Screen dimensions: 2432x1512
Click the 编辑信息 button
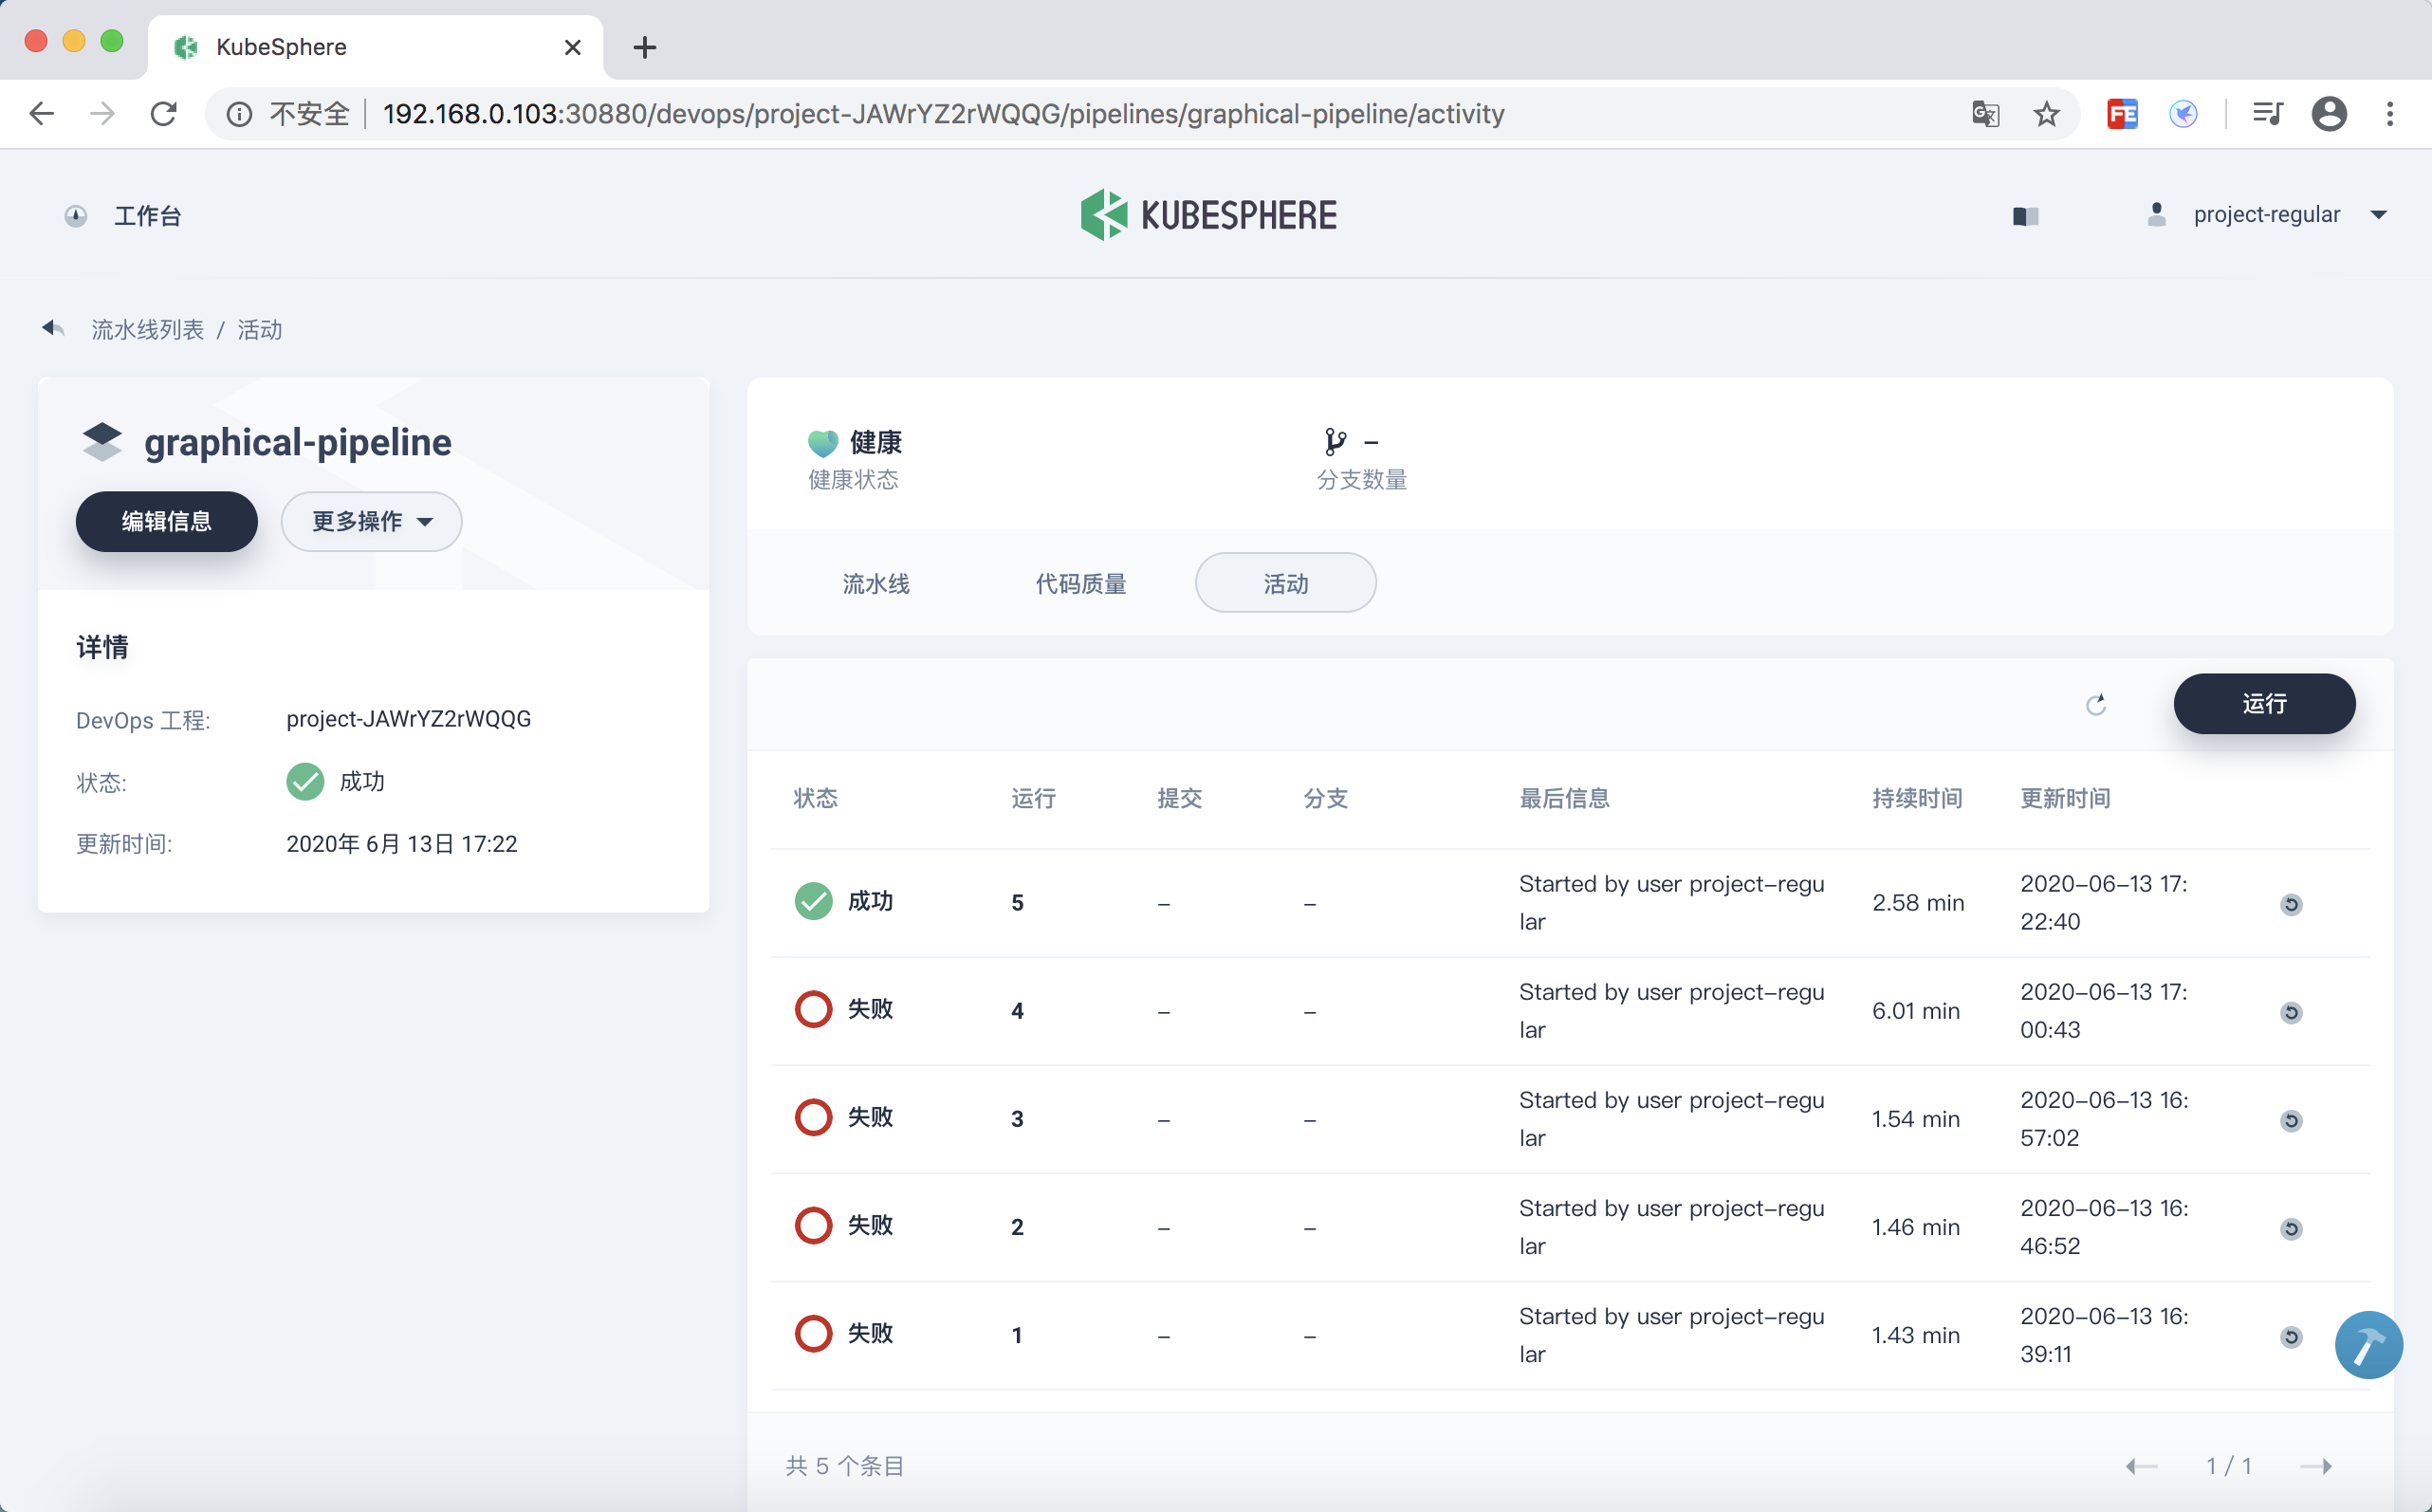pyautogui.click(x=167, y=521)
